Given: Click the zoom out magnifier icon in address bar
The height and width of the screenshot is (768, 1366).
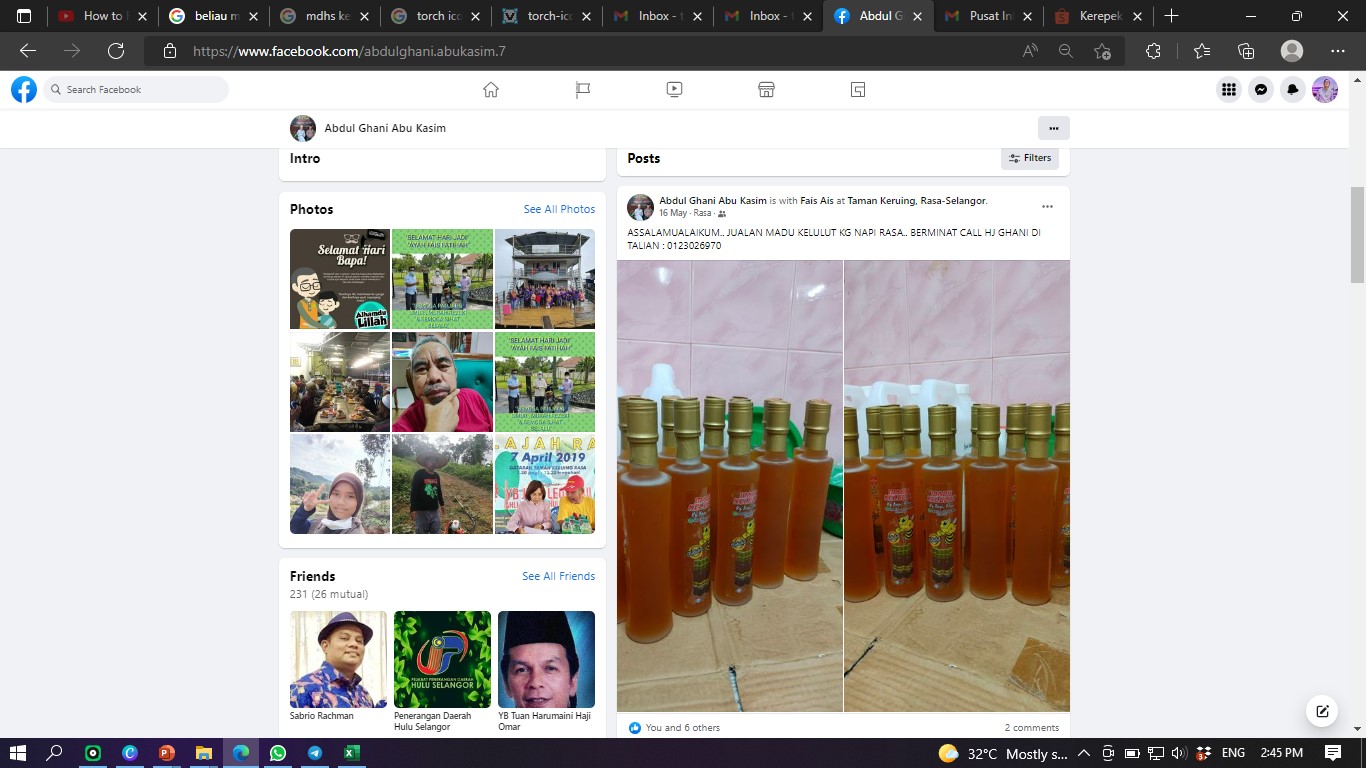Looking at the screenshot, I should pos(1066,51).
